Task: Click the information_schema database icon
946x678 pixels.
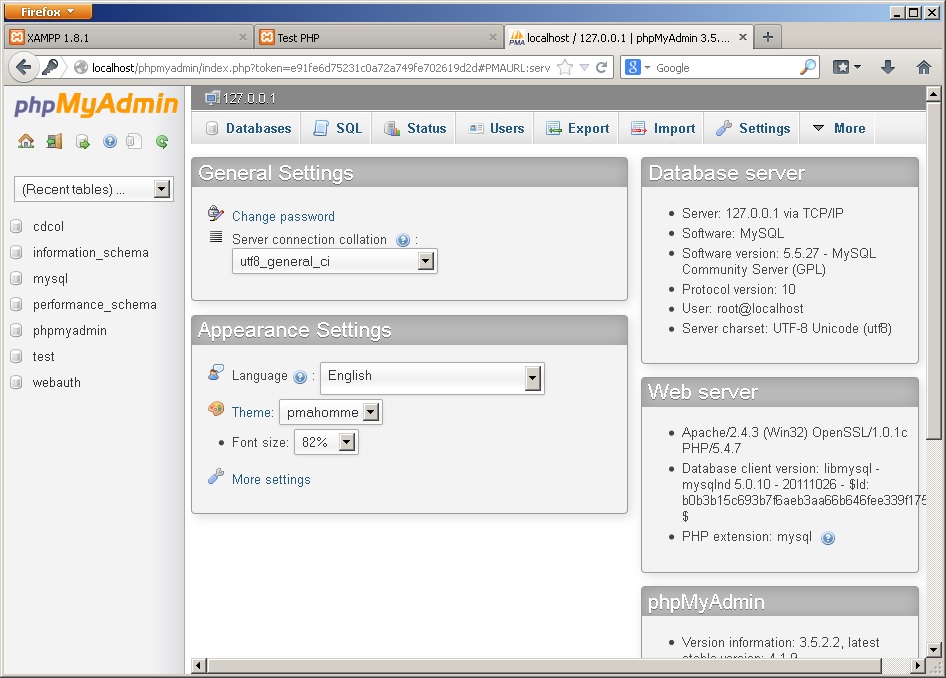Action: click(x=16, y=253)
